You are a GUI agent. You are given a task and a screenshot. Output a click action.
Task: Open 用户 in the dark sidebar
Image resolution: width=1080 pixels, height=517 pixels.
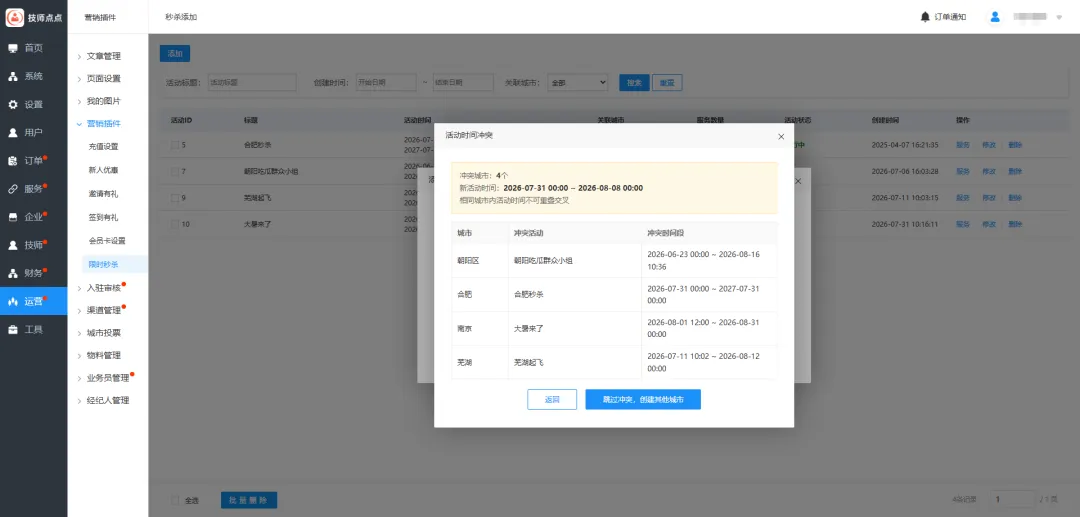click(33, 133)
